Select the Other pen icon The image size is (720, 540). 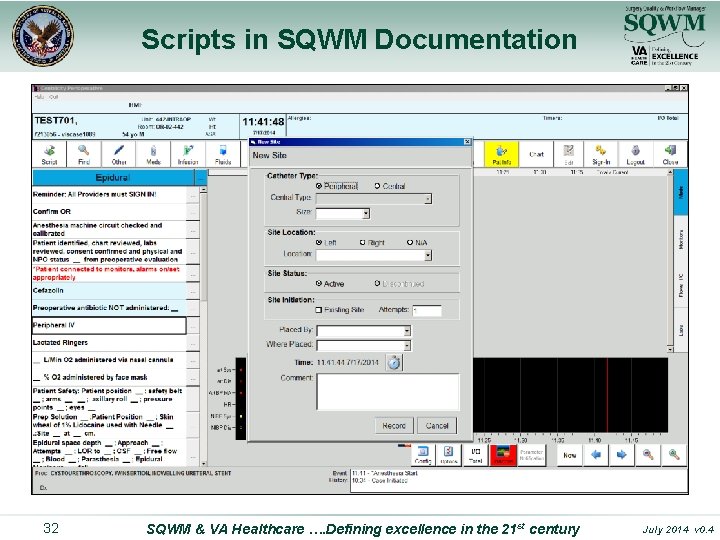coord(118,154)
